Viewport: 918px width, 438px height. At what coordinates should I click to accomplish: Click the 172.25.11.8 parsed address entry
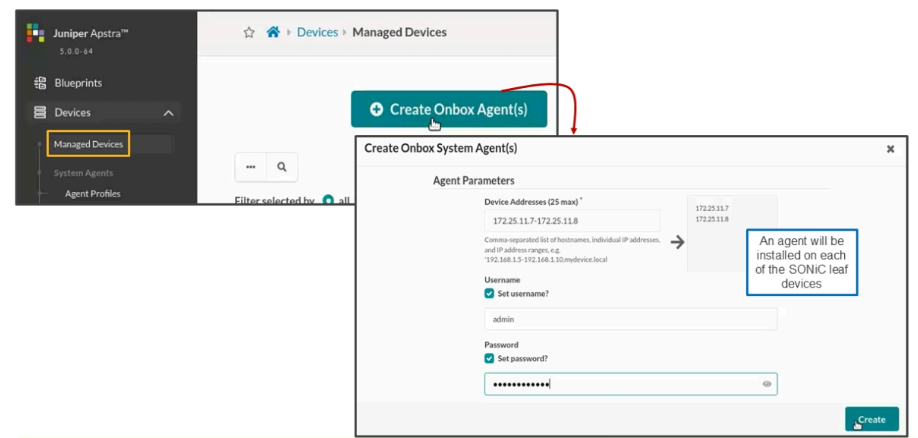point(712,219)
